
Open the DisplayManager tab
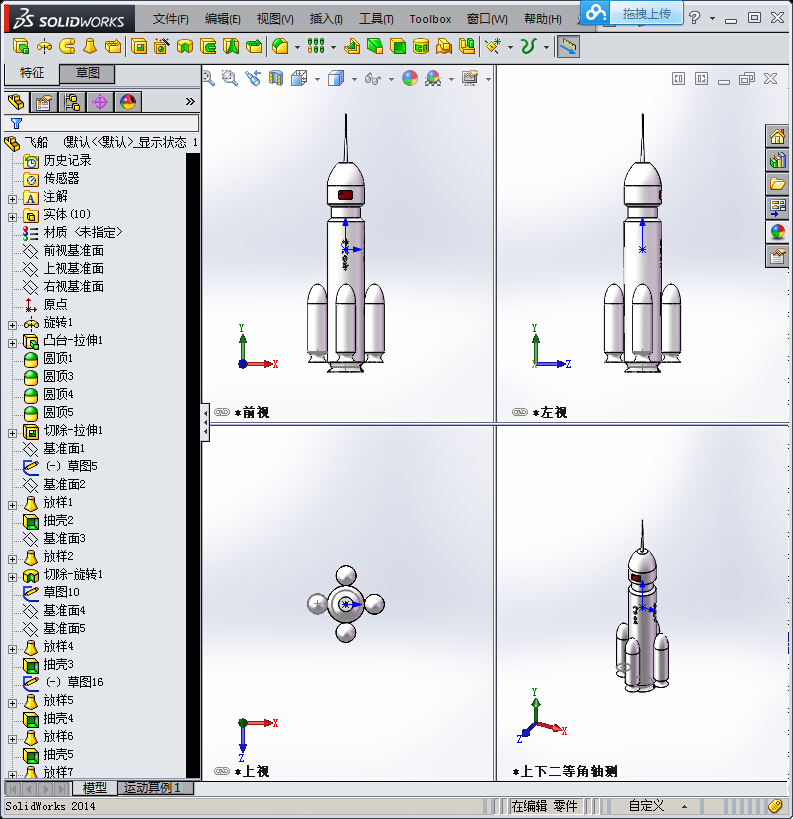point(128,101)
